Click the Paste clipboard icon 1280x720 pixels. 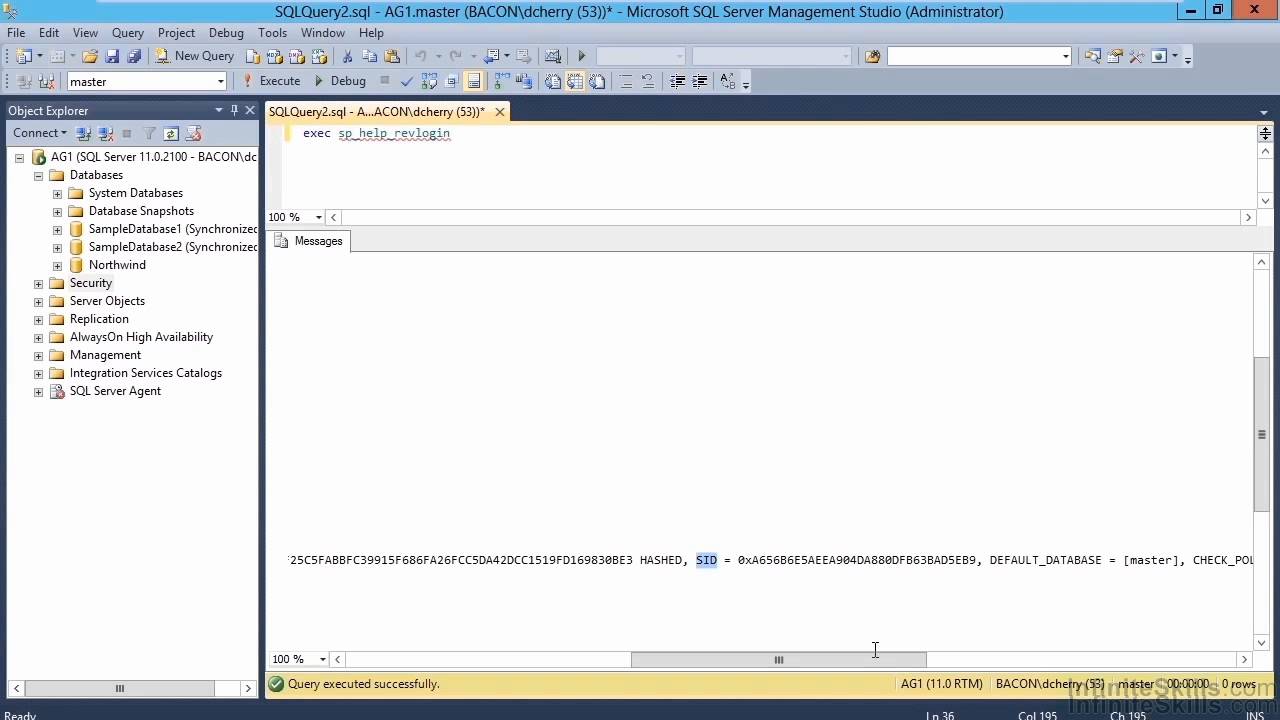(x=392, y=56)
